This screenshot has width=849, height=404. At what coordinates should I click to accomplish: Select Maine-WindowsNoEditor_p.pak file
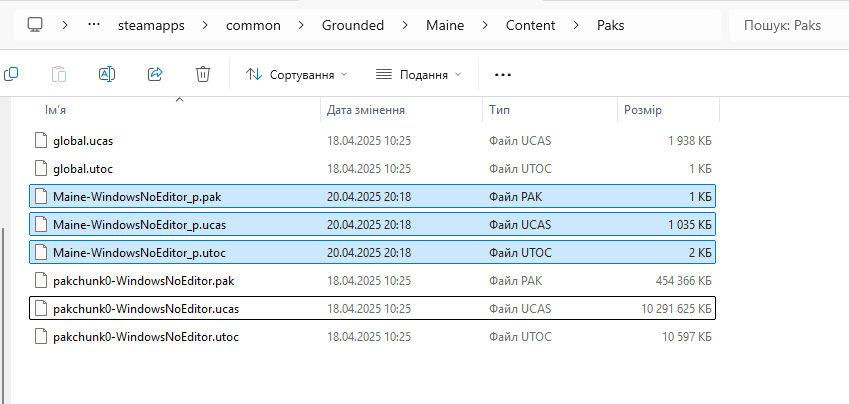131,197
